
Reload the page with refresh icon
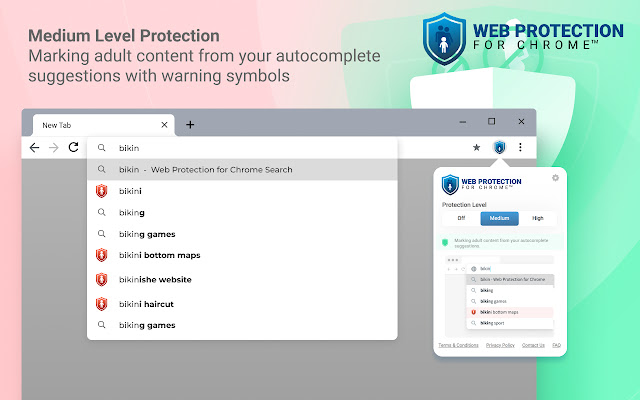pos(73,147)
